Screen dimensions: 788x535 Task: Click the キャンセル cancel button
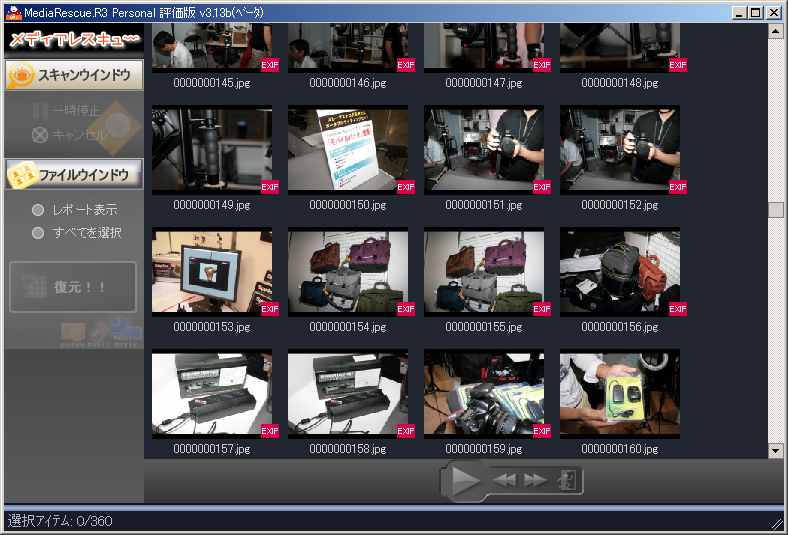pos(69,135)
